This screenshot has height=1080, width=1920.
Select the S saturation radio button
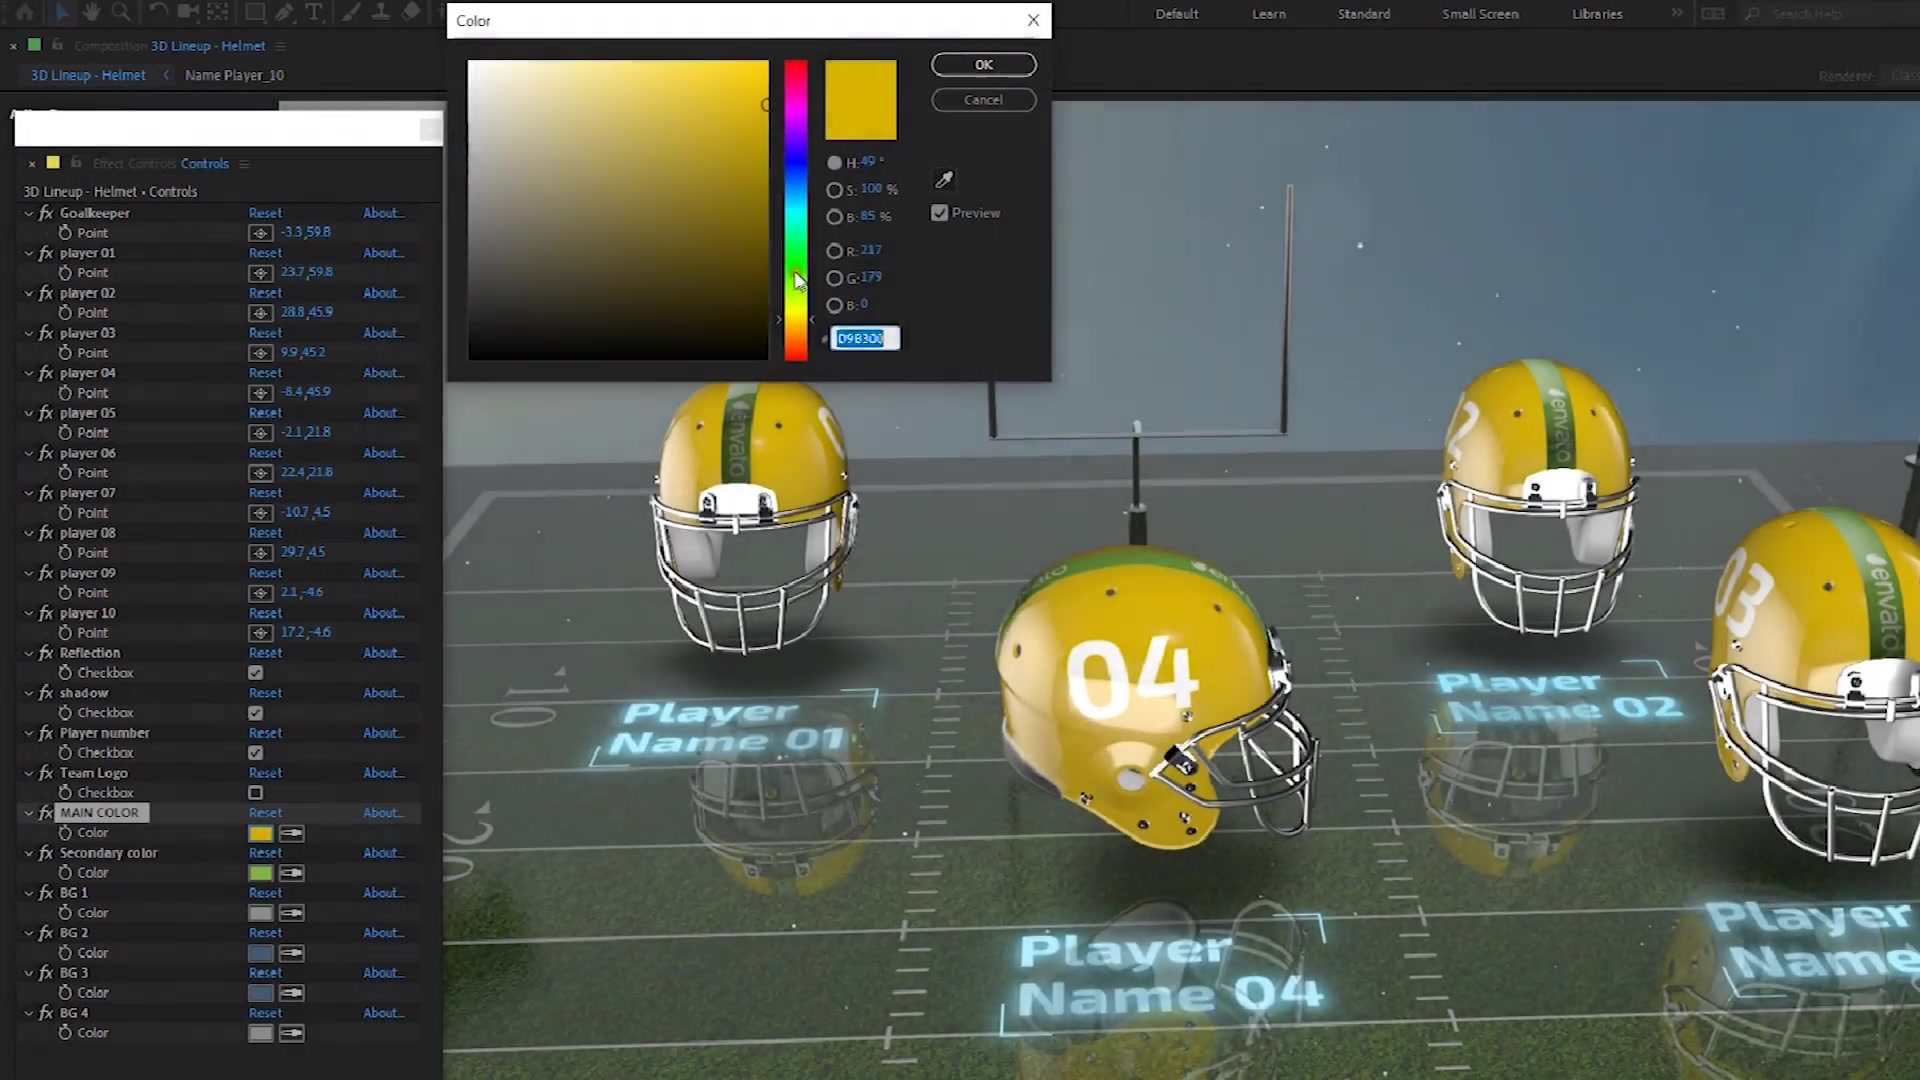pyautogui.click(x=834, y=190)
